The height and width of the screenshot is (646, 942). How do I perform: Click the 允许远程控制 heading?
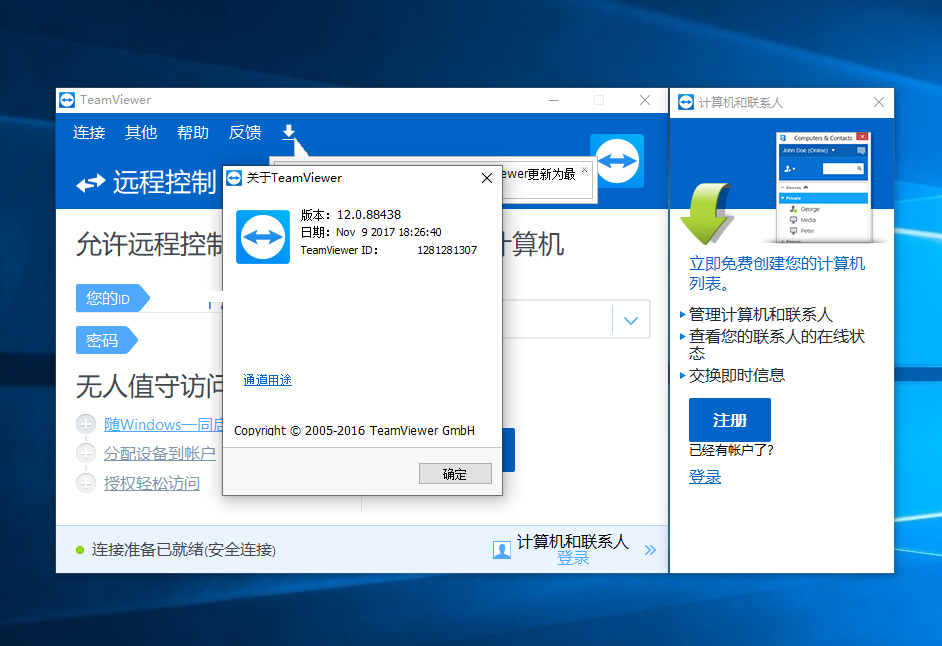coord(150,244)
